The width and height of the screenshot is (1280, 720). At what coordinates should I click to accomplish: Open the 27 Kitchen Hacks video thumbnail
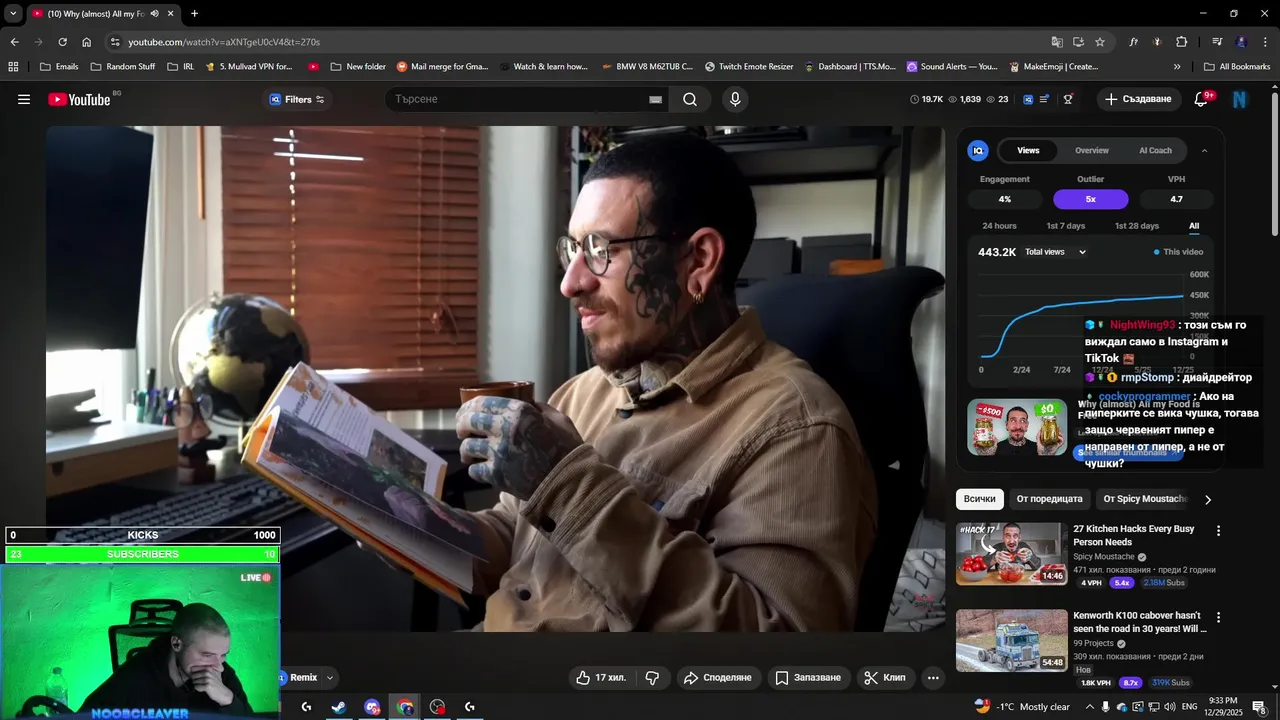tap(1011, 553)
